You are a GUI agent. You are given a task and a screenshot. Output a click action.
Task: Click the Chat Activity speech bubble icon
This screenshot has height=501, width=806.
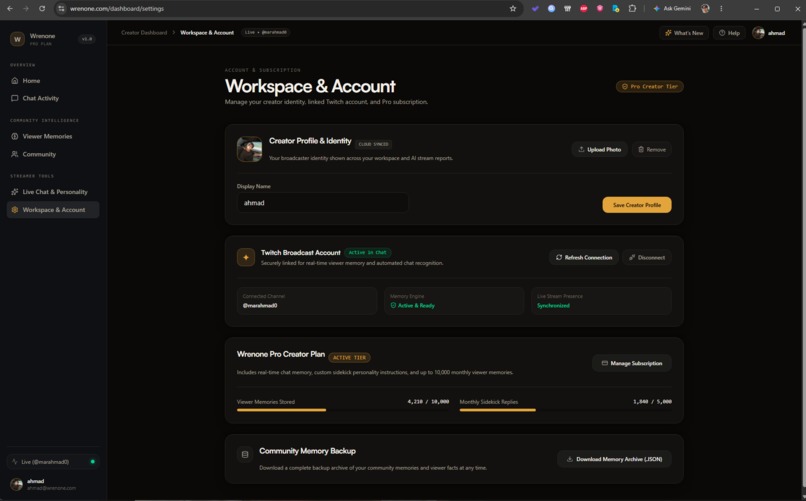pos(14,98)
